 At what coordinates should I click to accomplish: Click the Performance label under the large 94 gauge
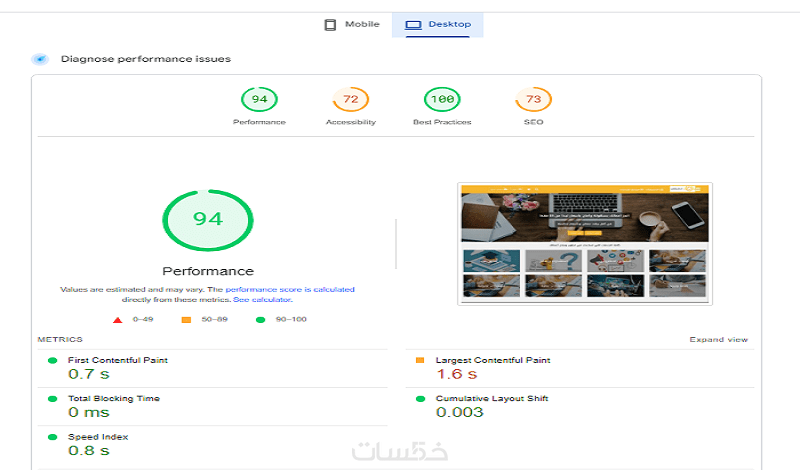coord(208,271)
